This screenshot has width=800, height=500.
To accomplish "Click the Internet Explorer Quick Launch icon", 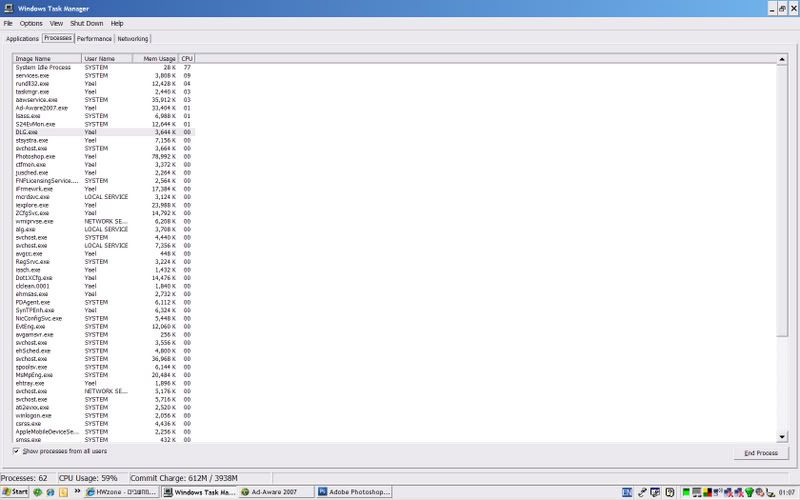I will tap(50, 492).
